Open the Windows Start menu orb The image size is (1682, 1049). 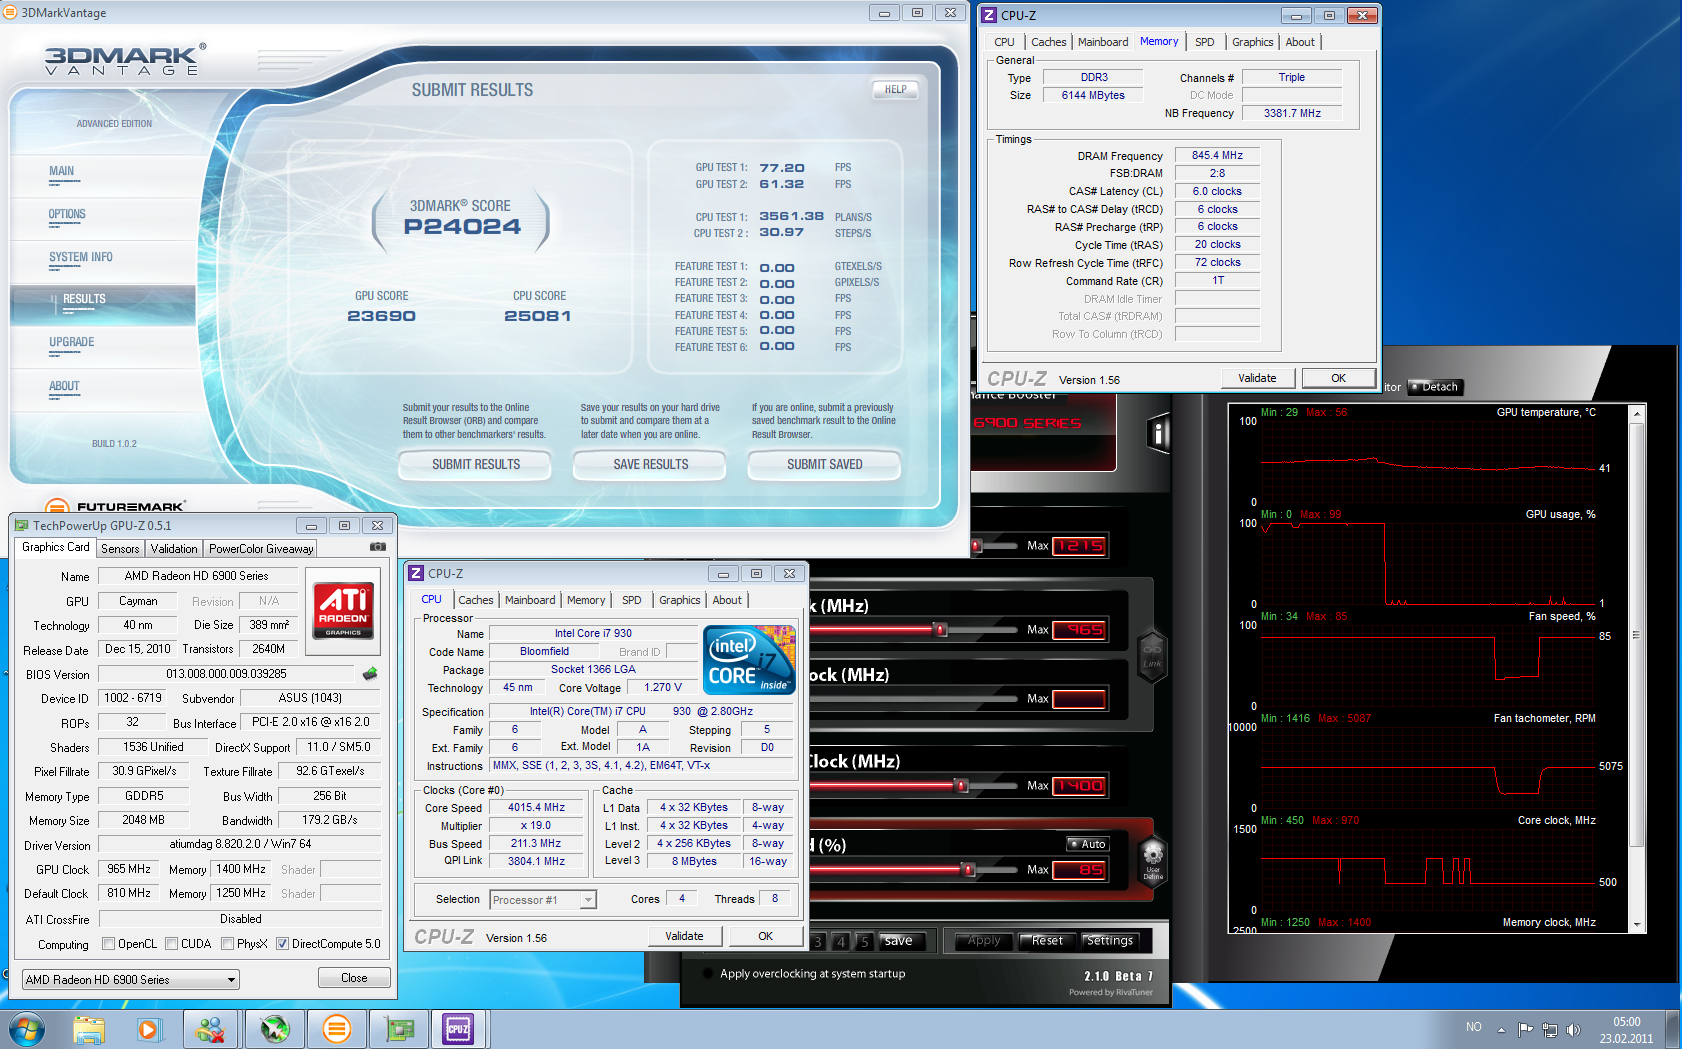27,1029
